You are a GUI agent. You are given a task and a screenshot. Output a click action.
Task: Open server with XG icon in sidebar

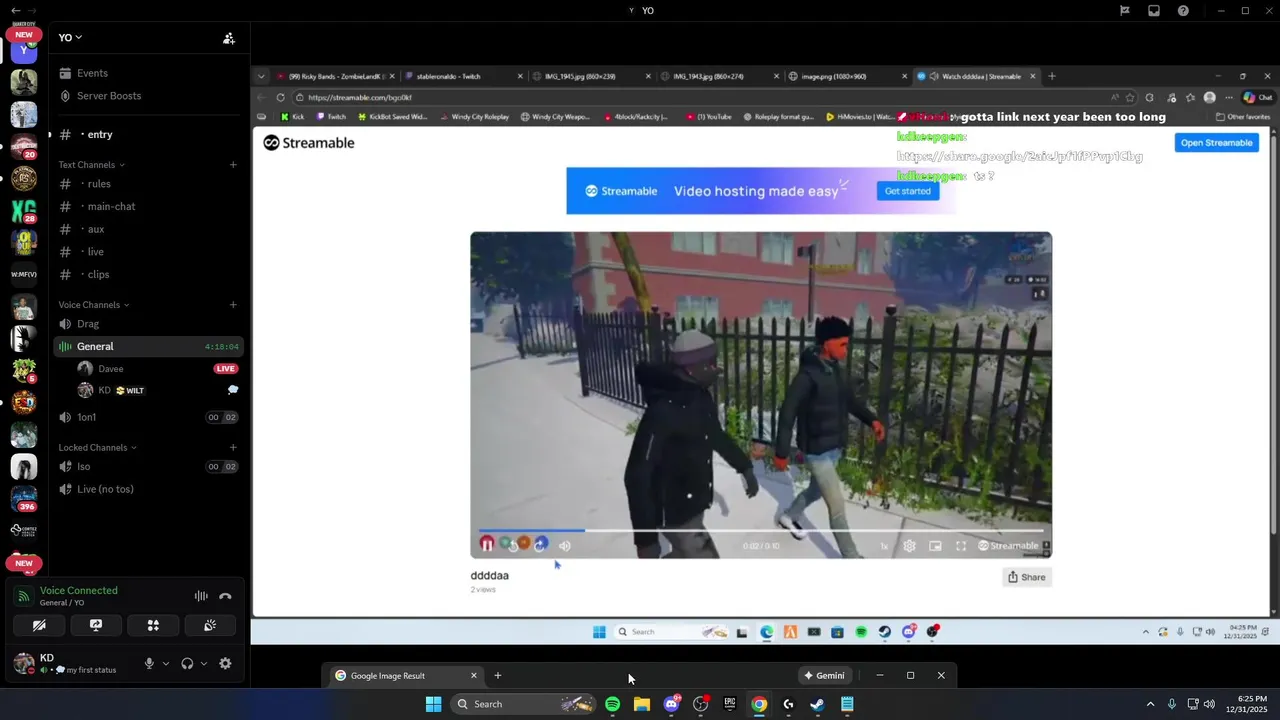24,211
